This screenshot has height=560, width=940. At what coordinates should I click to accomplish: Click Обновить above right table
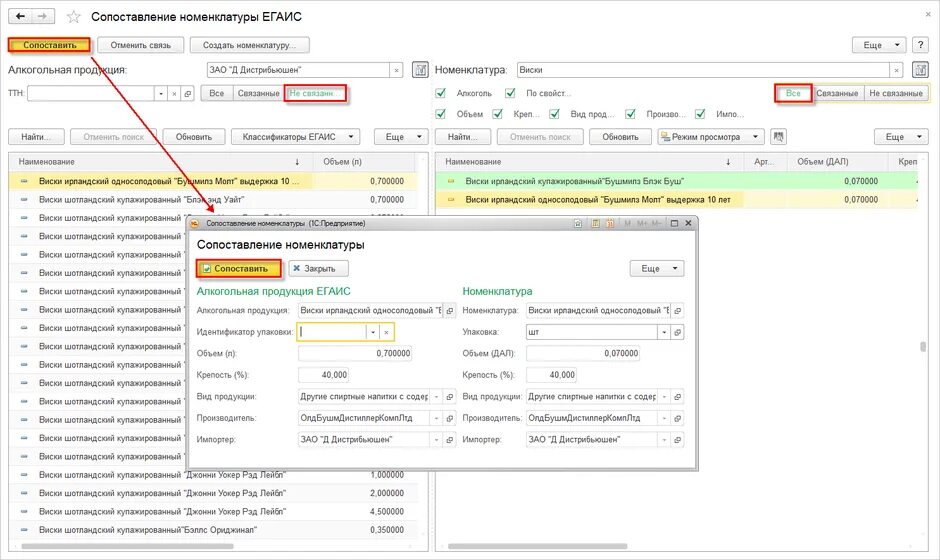[x=620, y=137]
